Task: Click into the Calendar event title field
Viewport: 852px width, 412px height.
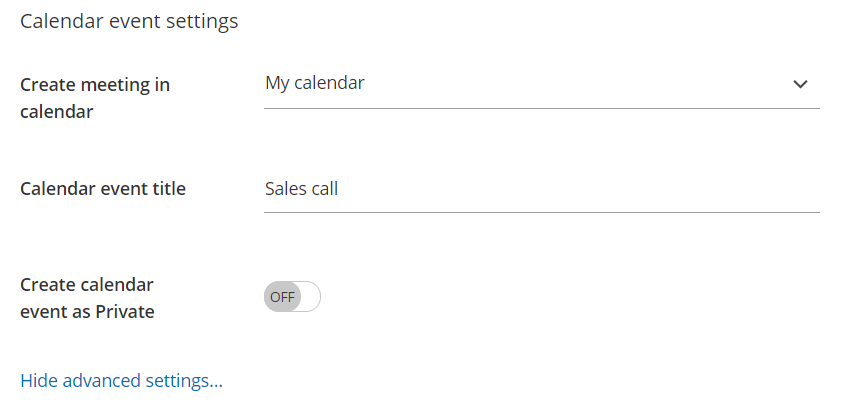Action: pos(541,188)
